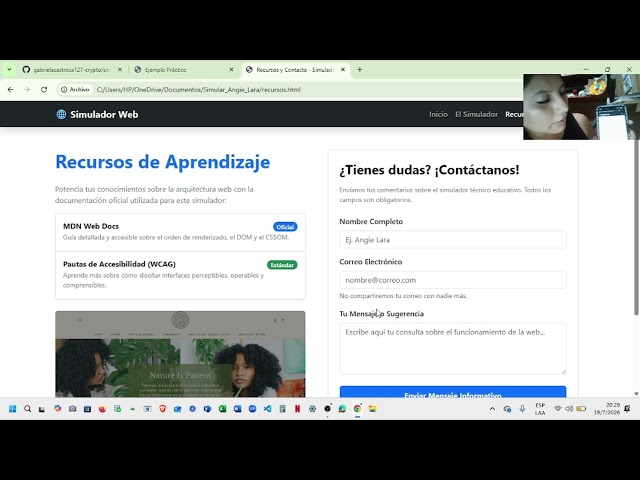Show hidden system tray icons
This screenshot has width=640, height=480.
click(x=492, y=409)
